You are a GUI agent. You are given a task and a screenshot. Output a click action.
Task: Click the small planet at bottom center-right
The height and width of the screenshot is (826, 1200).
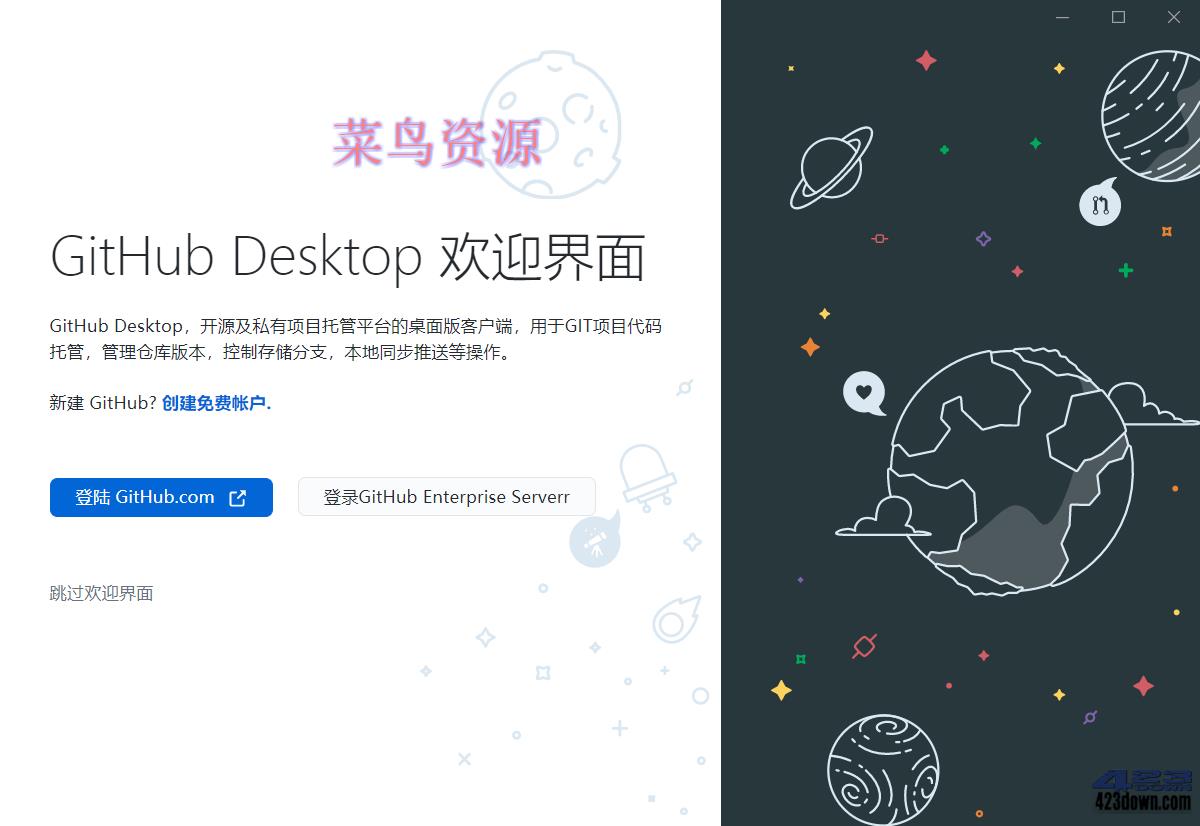(x=882, y=768)
